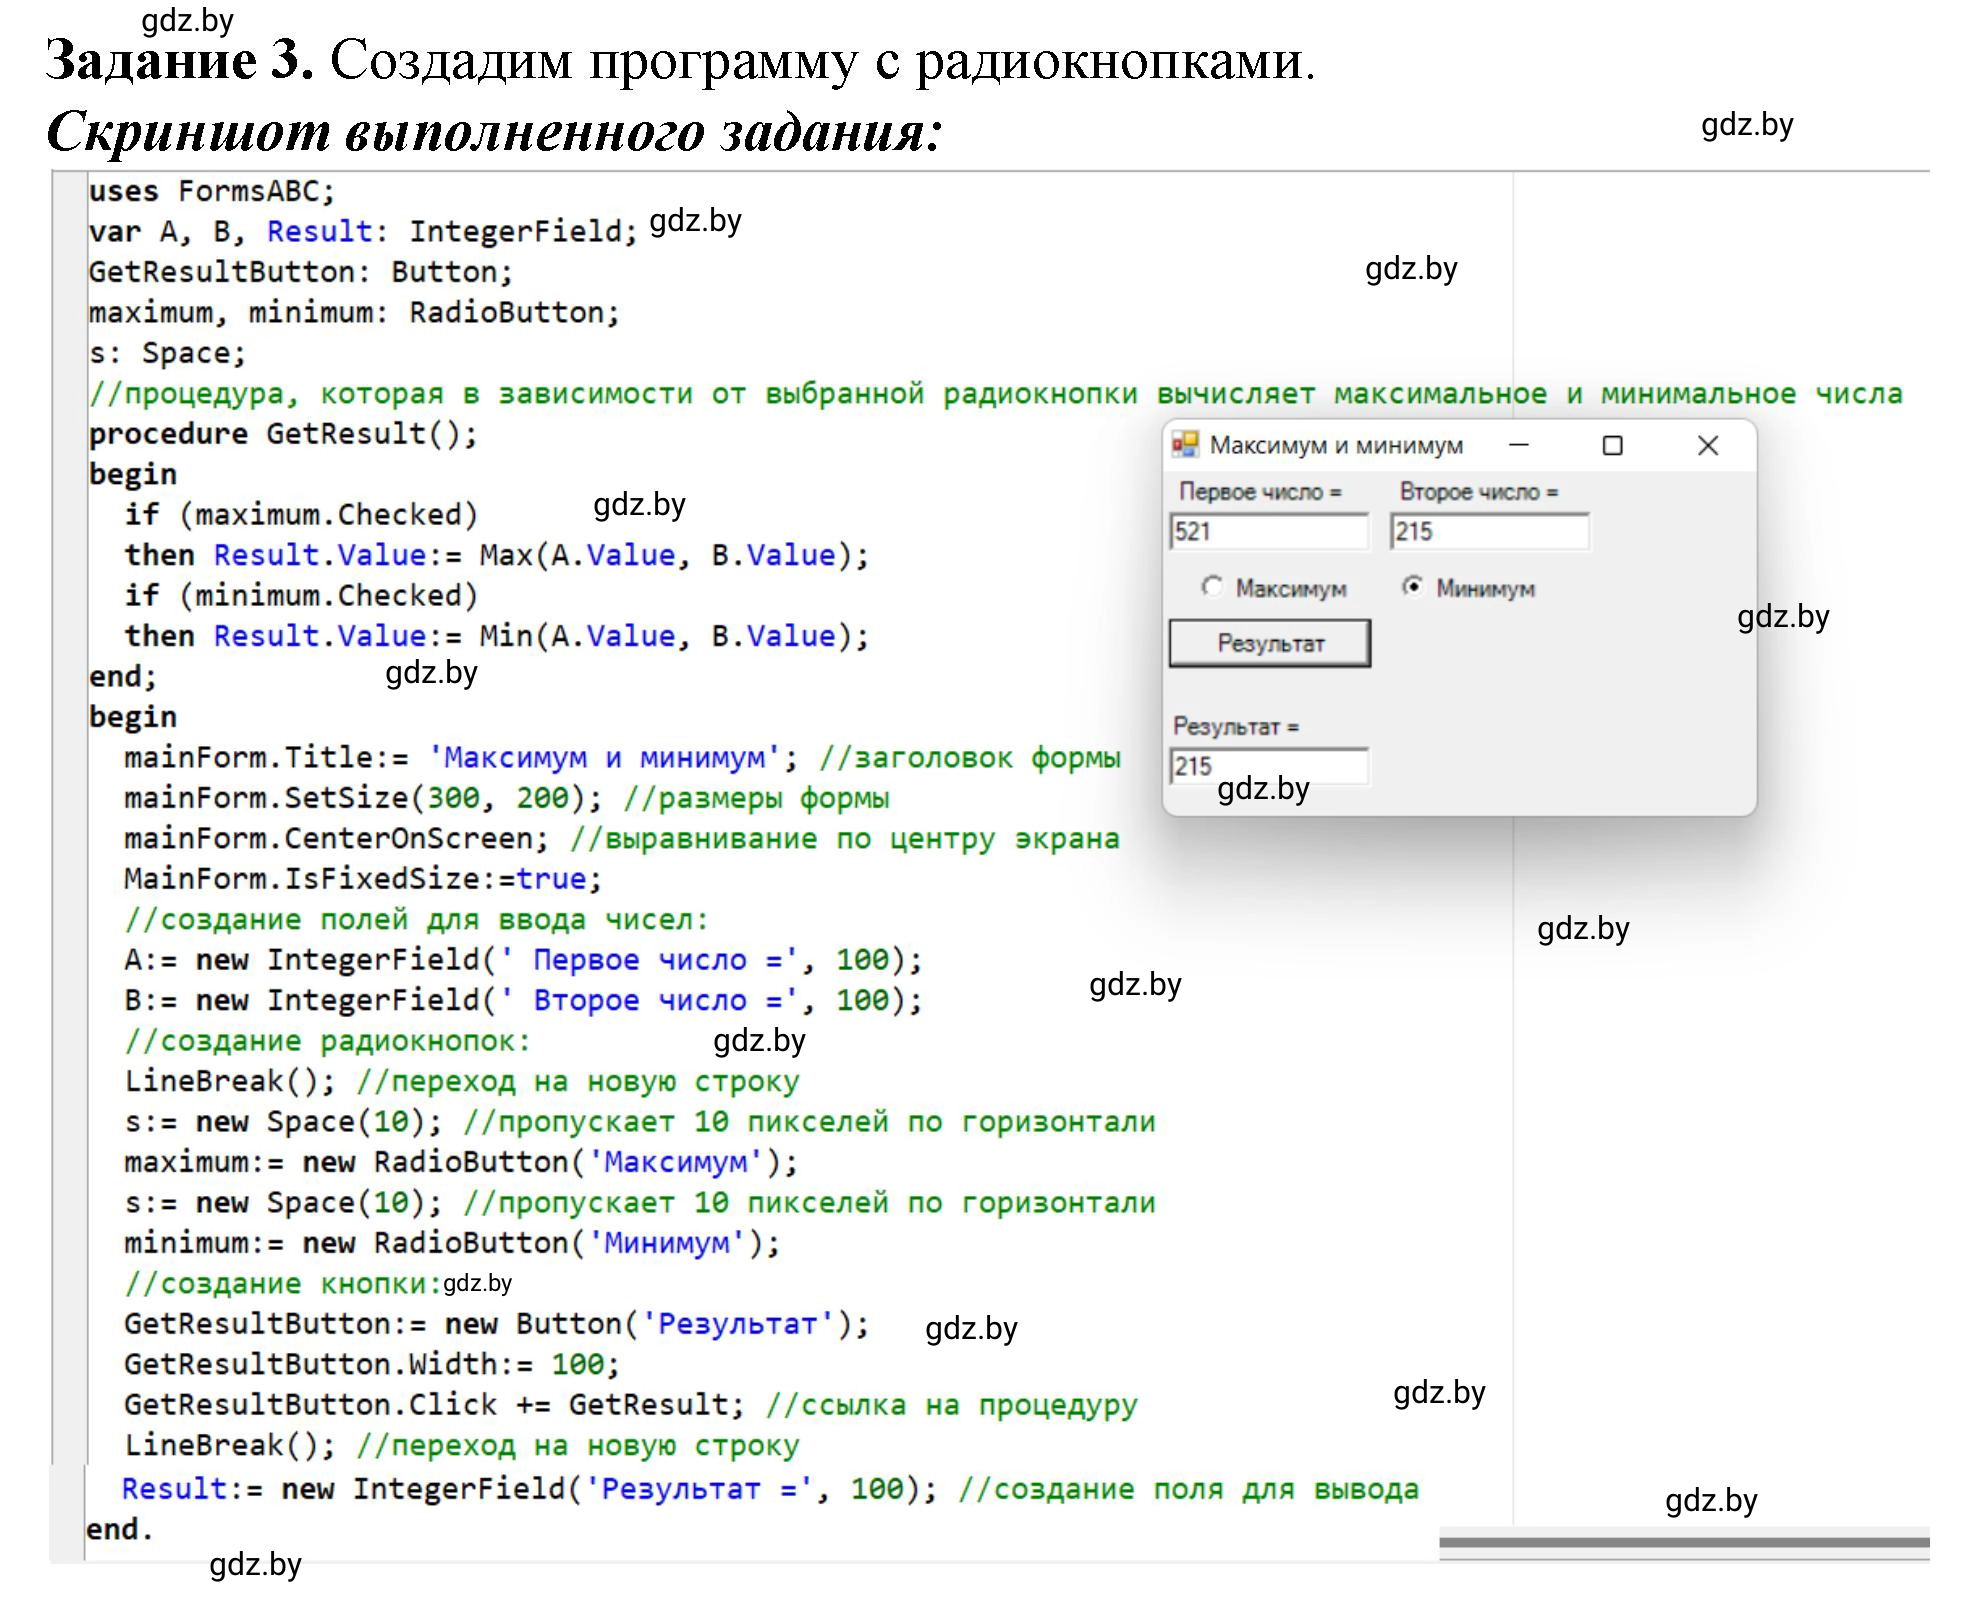Click the final 'end.' line
Screen dimensions: 1980x1610
119,1530
